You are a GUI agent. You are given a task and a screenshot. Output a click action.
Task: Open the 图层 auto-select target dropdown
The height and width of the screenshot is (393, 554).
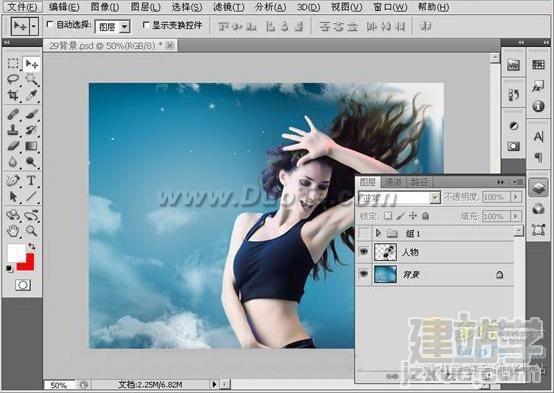124,27
